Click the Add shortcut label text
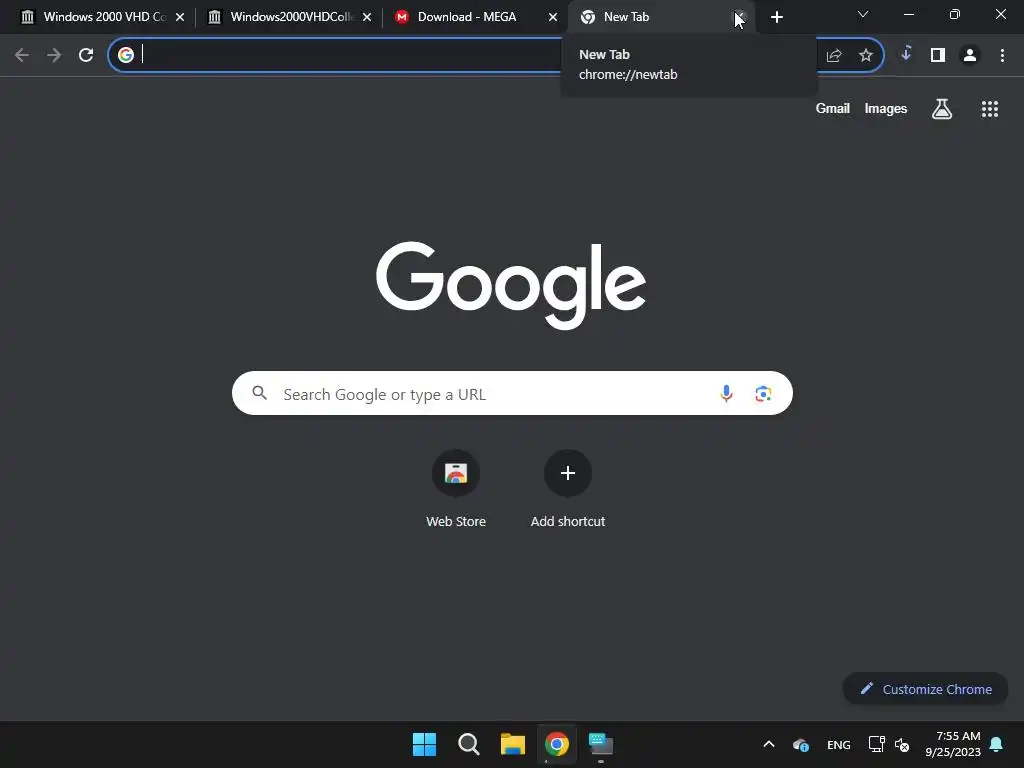Image resolution: width=1024 pixels, height=768 pixels. [568, 521]
